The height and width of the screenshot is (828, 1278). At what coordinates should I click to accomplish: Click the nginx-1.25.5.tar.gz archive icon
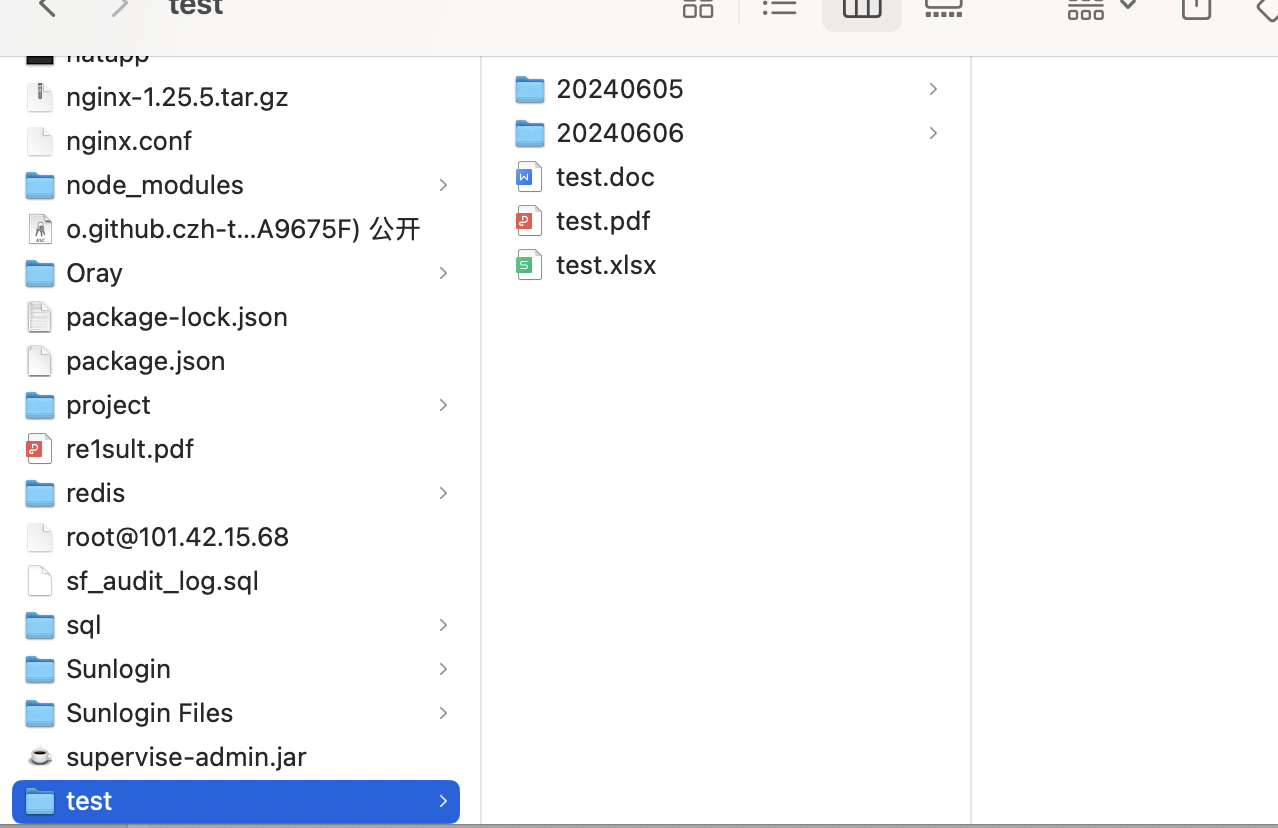coord(40,97)
